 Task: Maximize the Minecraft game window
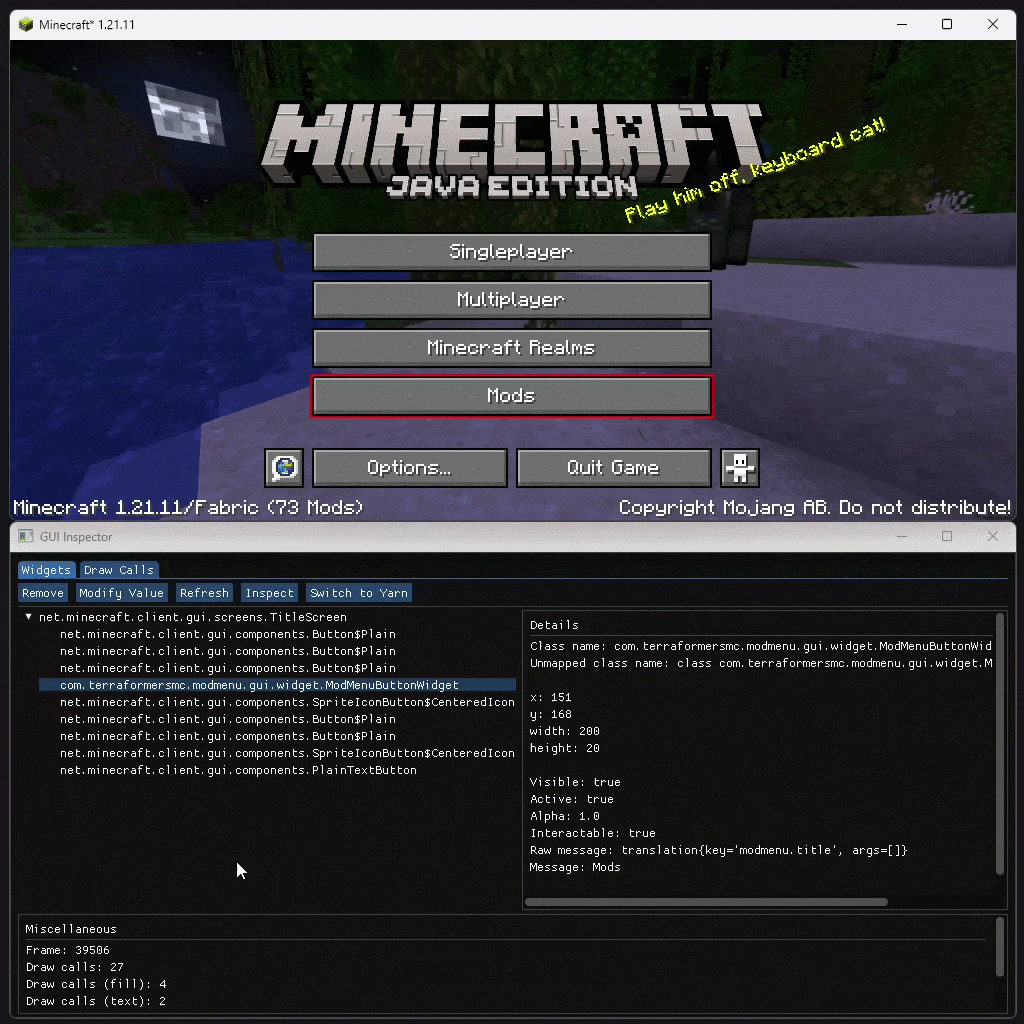tap(947, 25)
